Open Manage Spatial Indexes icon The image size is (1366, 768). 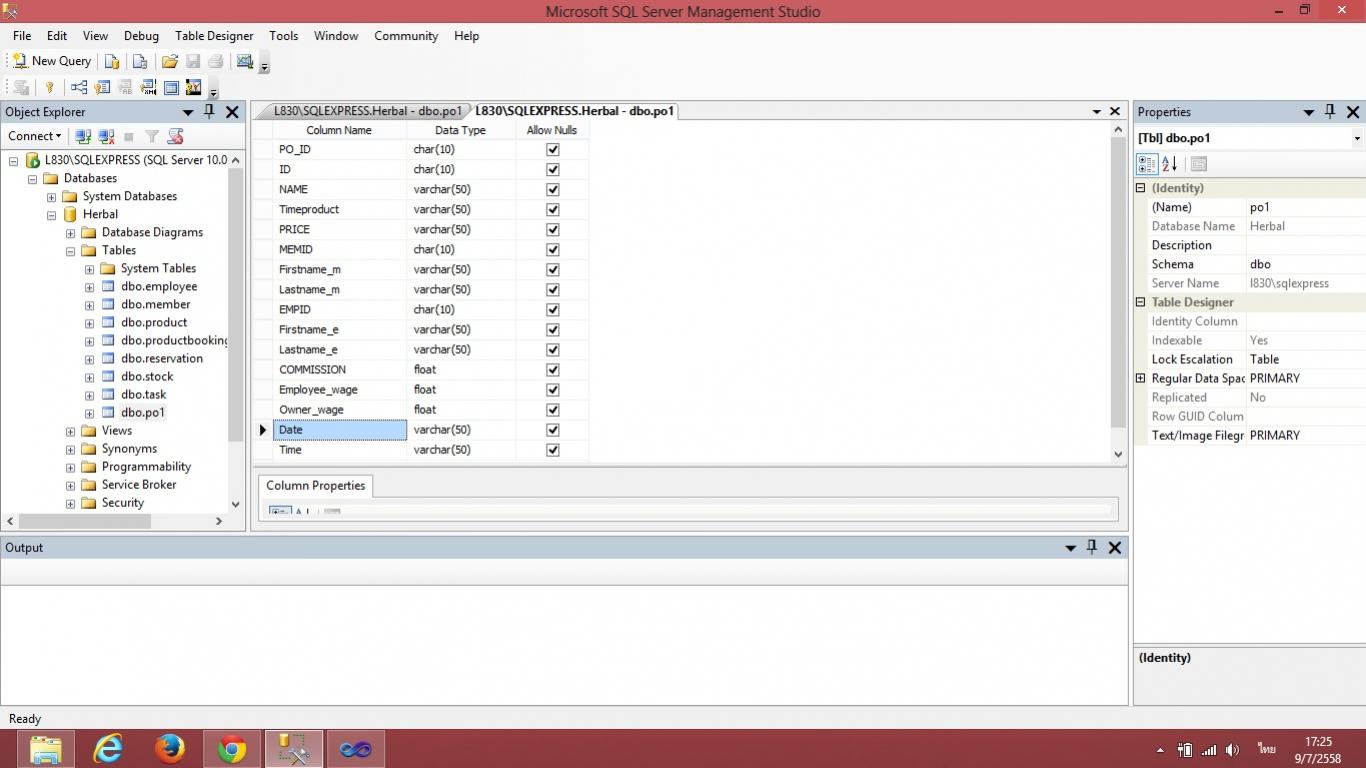point(194,88)
